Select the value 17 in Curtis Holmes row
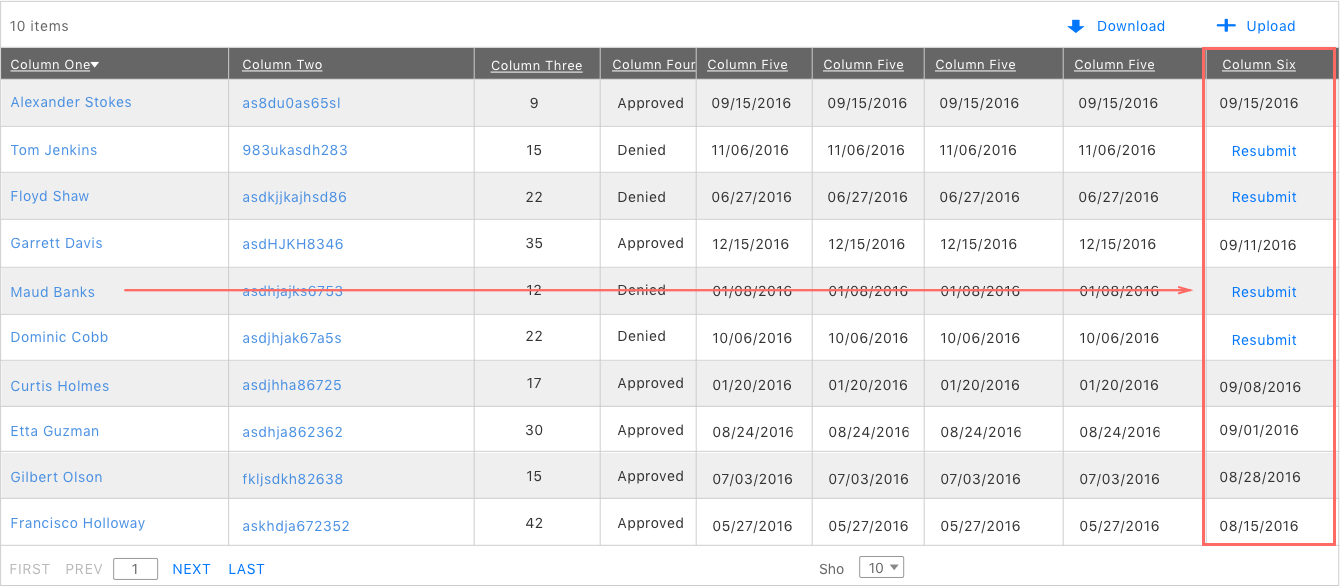Image resolution: width=1340 pixels, height=586 pixels. pyautogui.click(x=534, y=383)
